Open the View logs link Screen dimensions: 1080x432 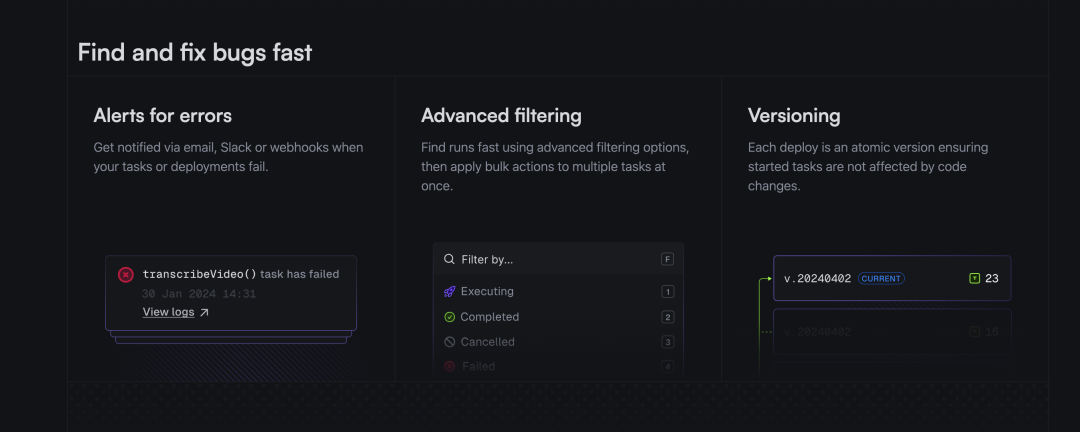[x=168, y=312]
